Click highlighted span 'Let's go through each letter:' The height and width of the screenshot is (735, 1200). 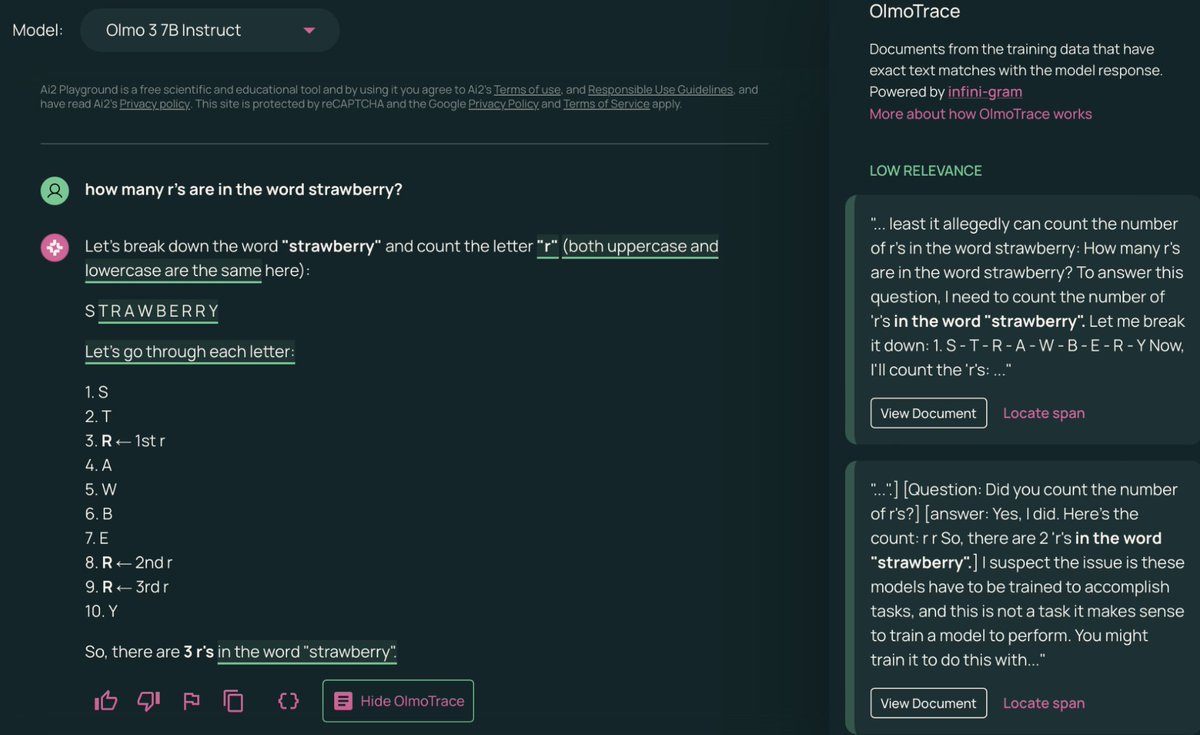pyautogui.click(x=190, y=352)
